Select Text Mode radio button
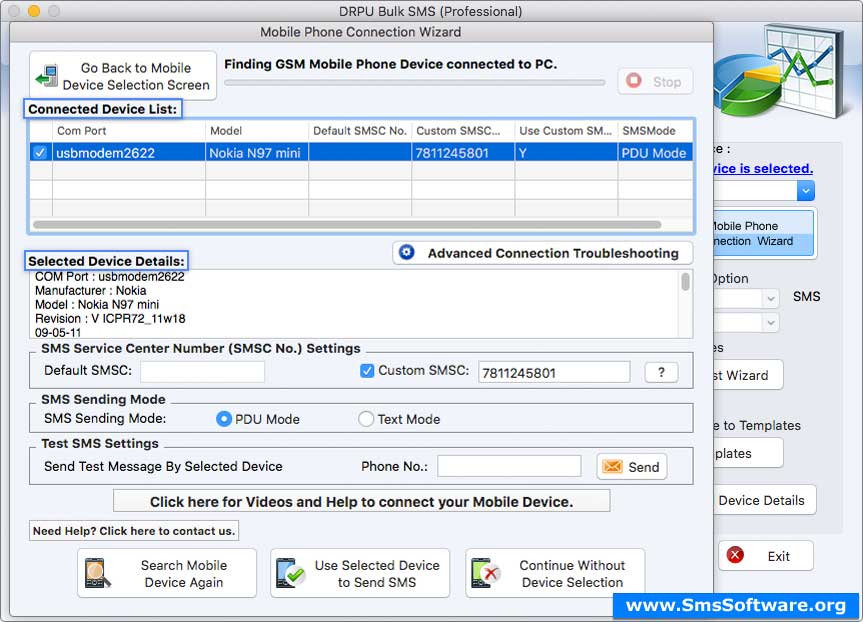This screenshot has width=863, height=622. pos(366,419)
